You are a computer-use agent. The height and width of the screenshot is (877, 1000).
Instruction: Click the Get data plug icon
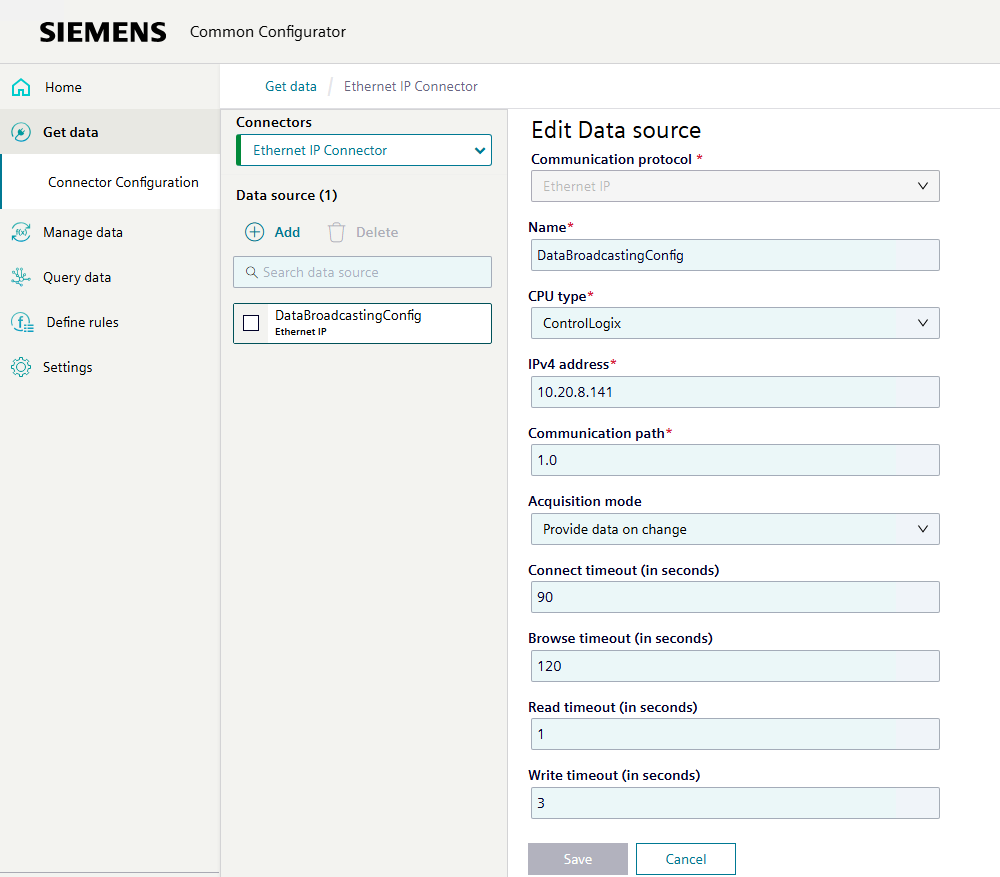pyautogui.click(x=21, y=132)
